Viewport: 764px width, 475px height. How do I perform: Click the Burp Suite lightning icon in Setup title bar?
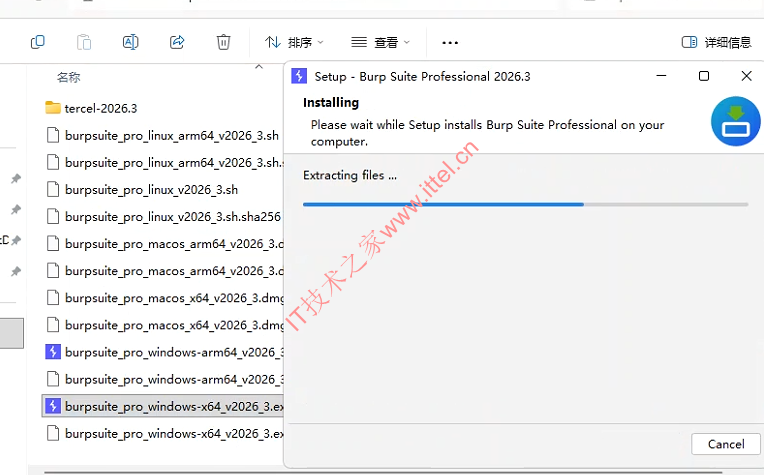pyautogui.click(x=299, y=76)
